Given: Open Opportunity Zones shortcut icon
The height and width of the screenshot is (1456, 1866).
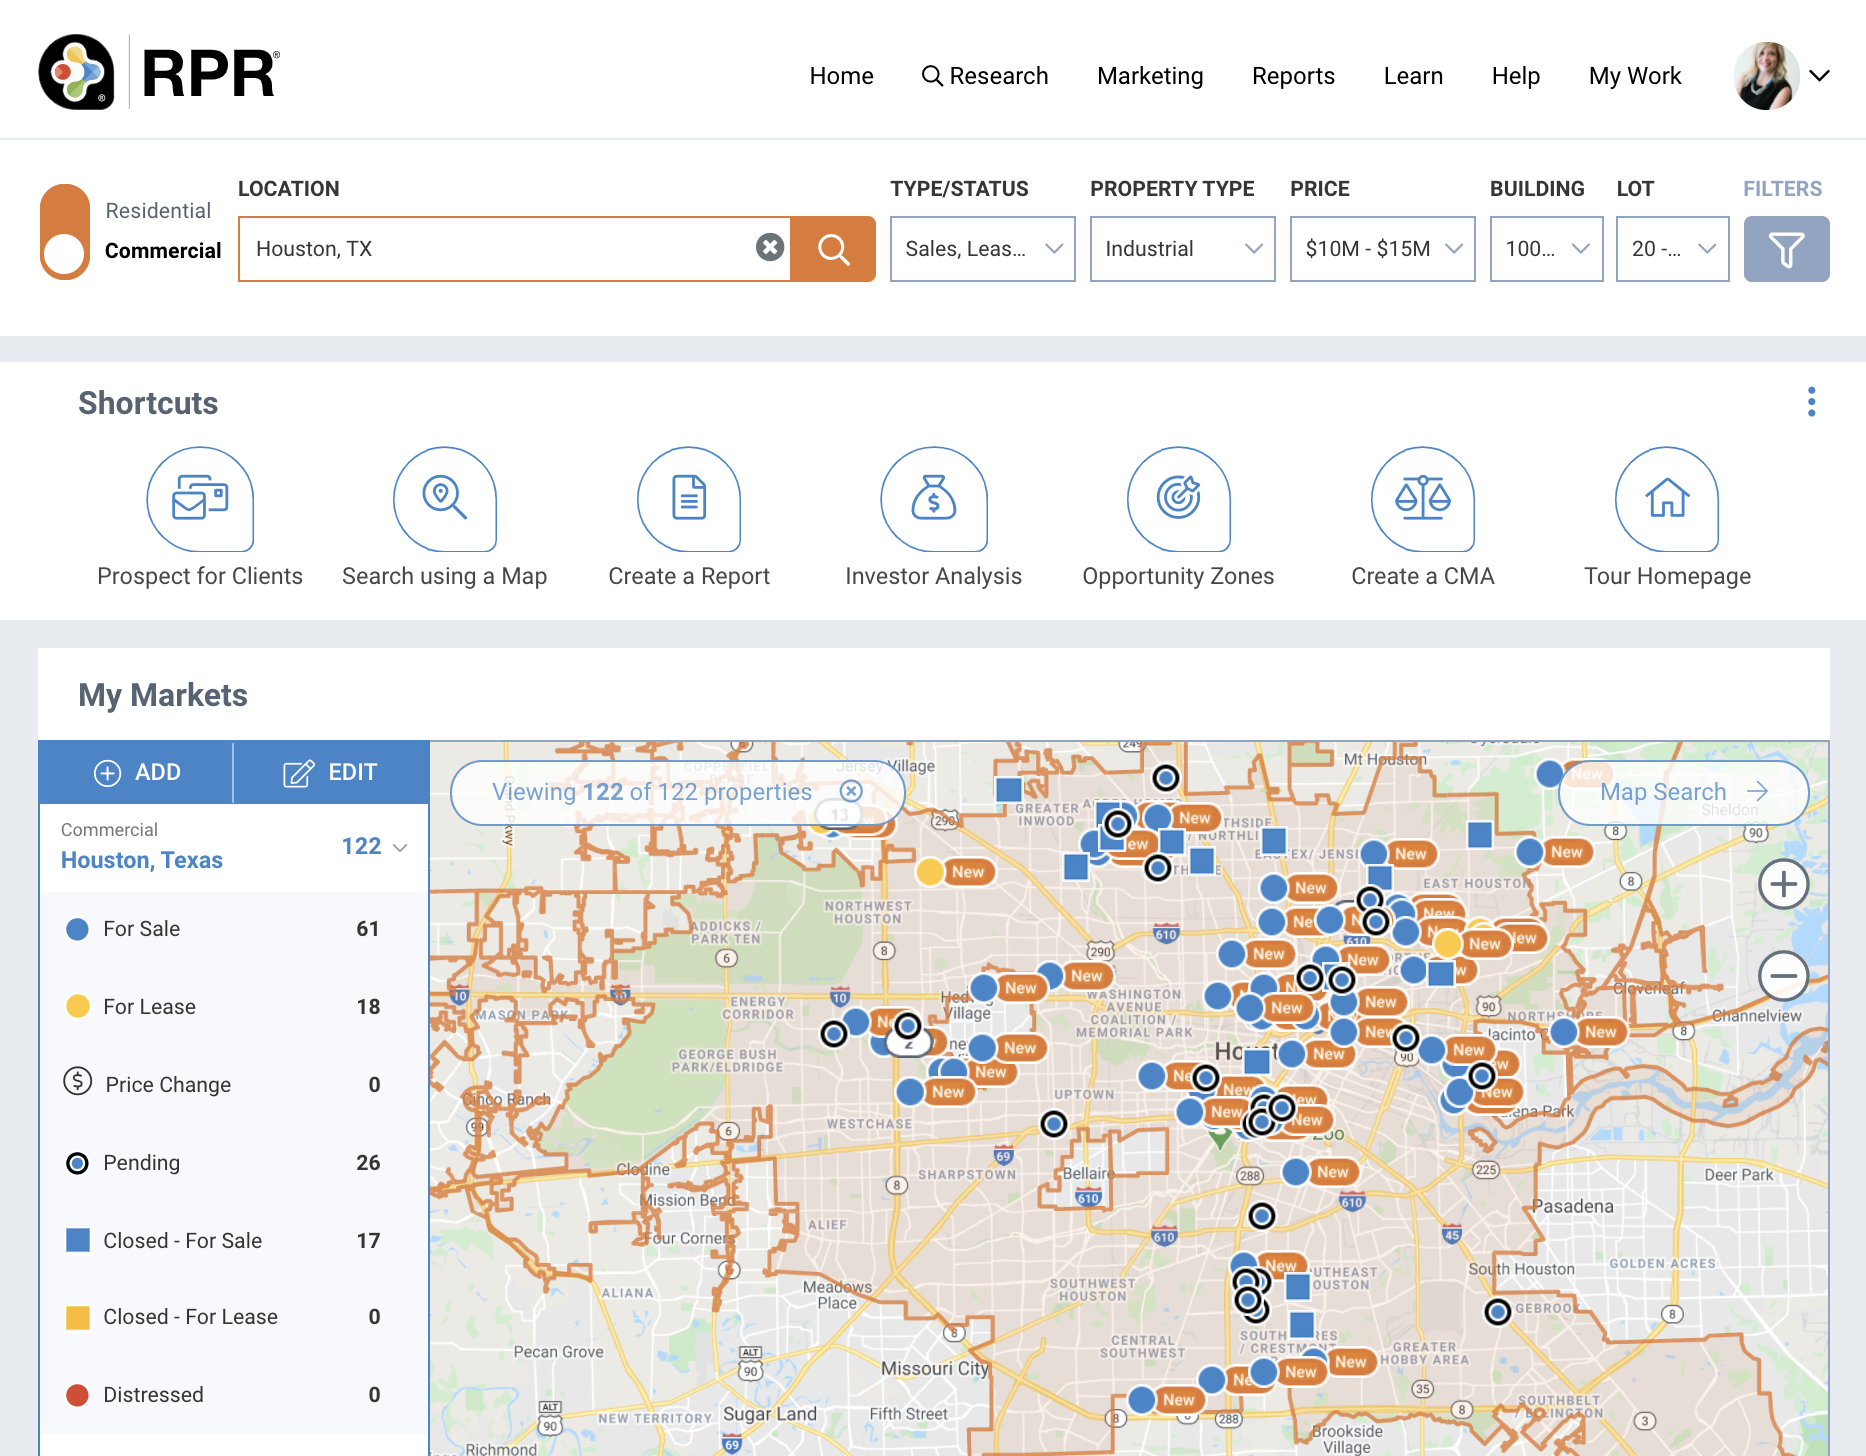Looking at the screenshot, I should 1179,499.
